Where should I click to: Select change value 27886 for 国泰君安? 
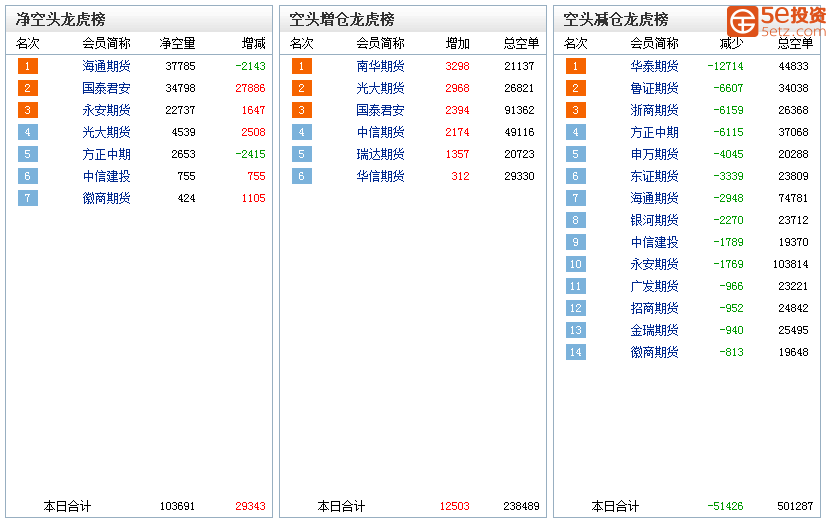point(250,88)
